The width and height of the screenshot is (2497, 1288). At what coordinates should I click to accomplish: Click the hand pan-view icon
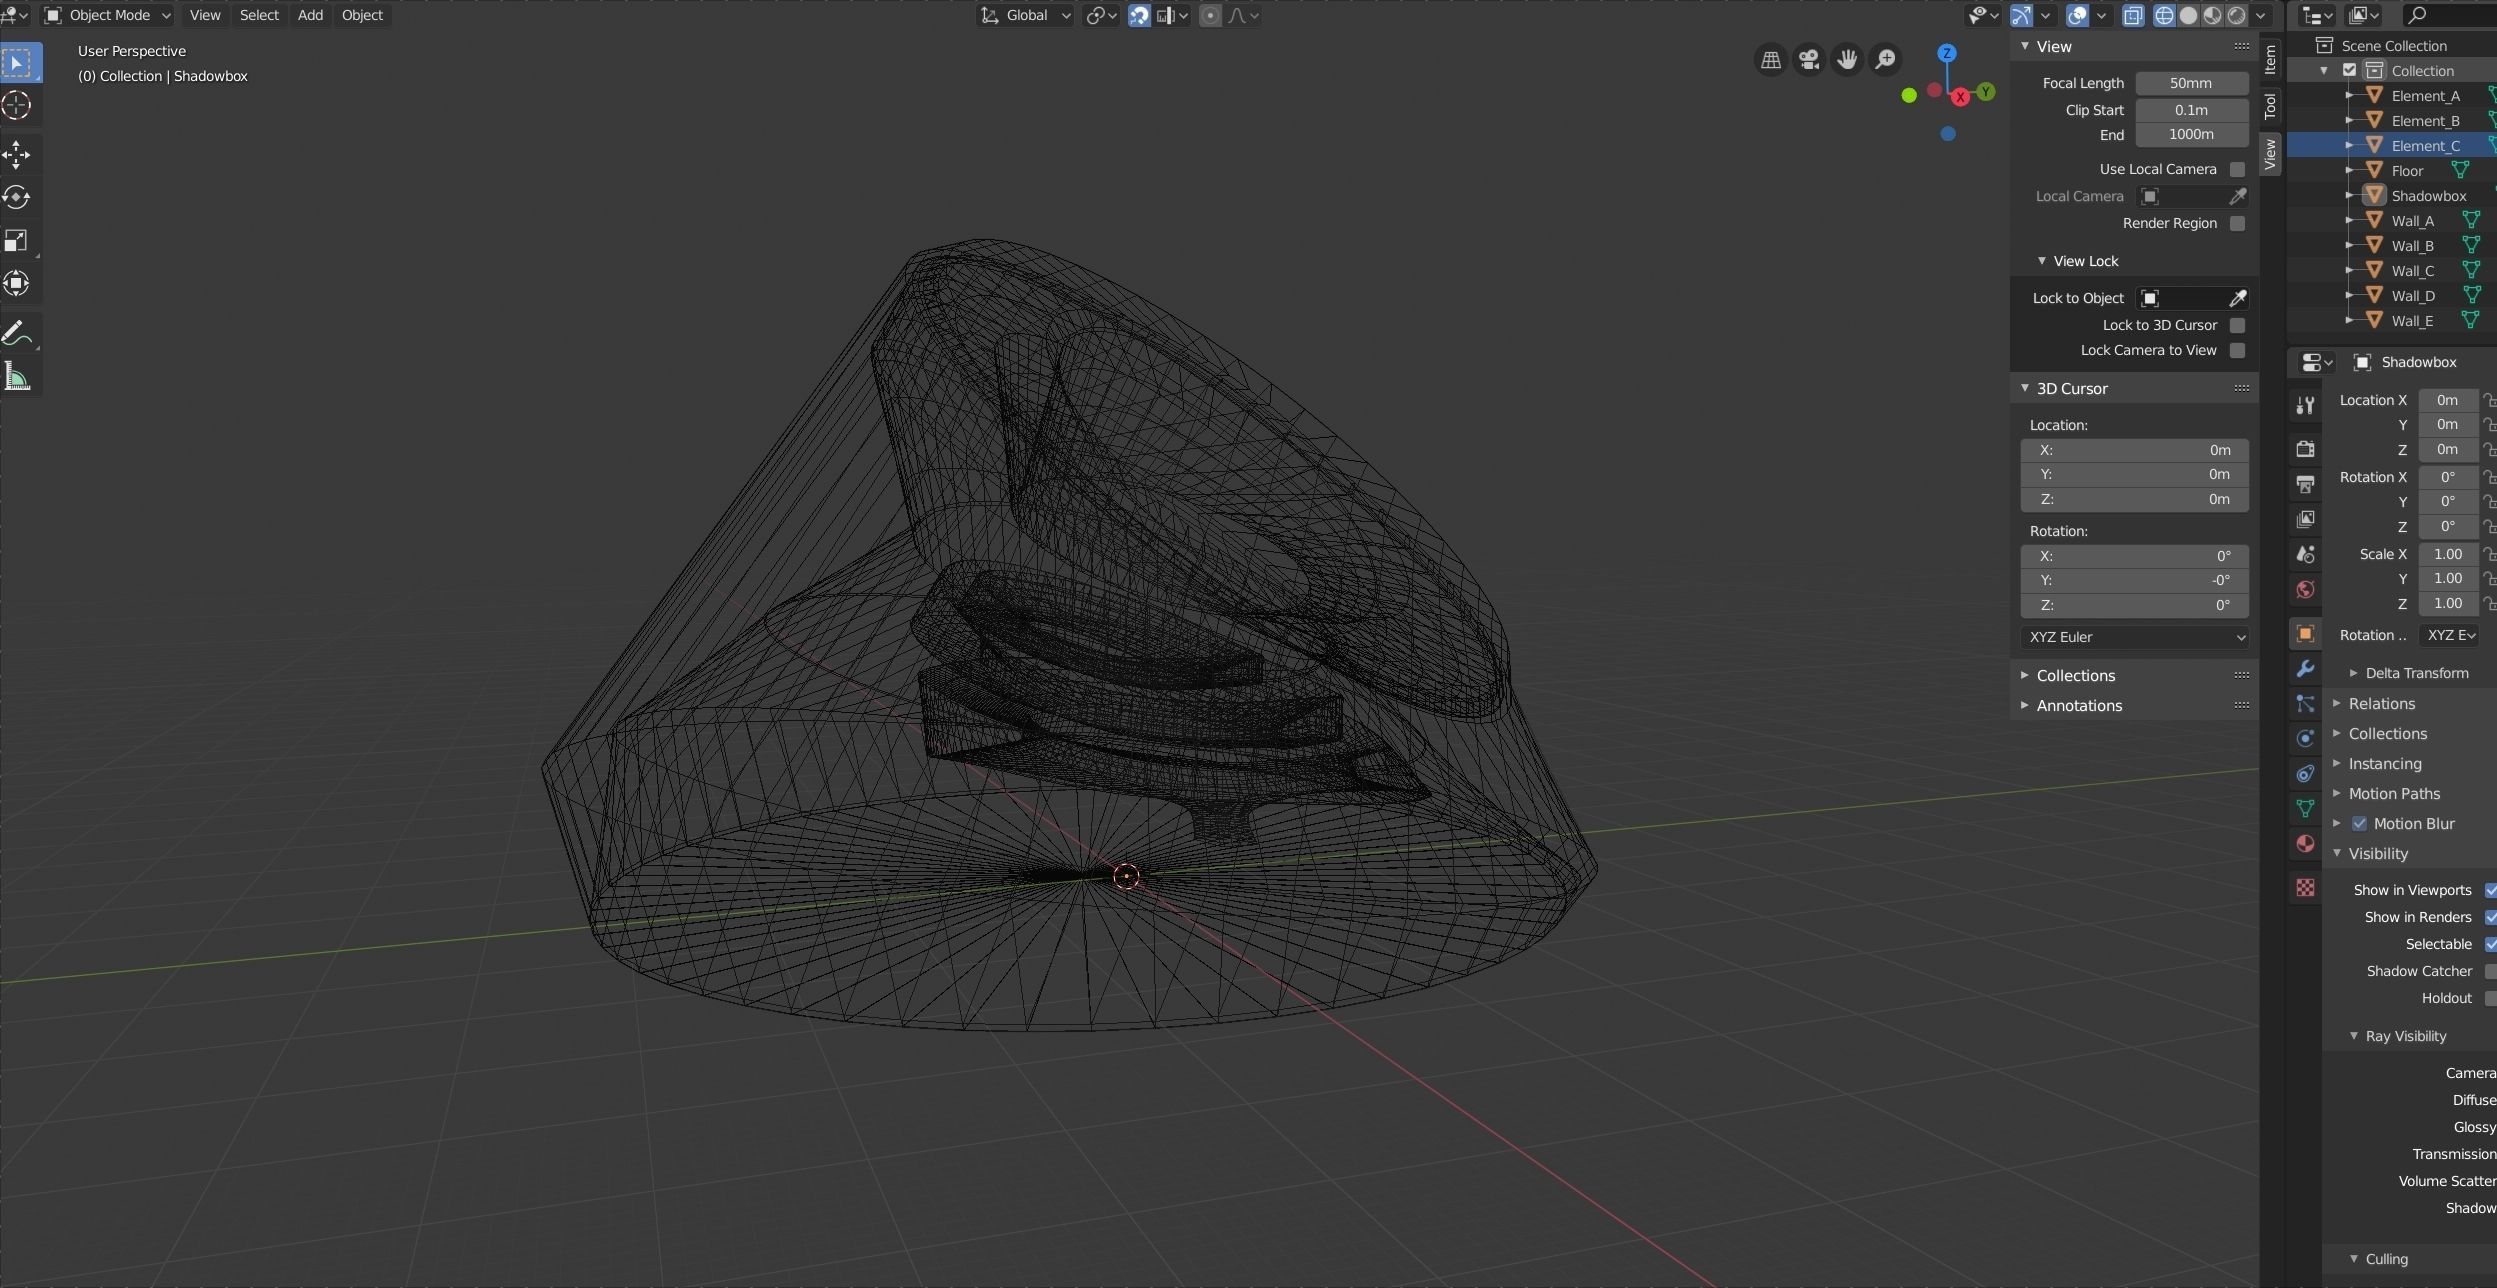pos(1847,60)
